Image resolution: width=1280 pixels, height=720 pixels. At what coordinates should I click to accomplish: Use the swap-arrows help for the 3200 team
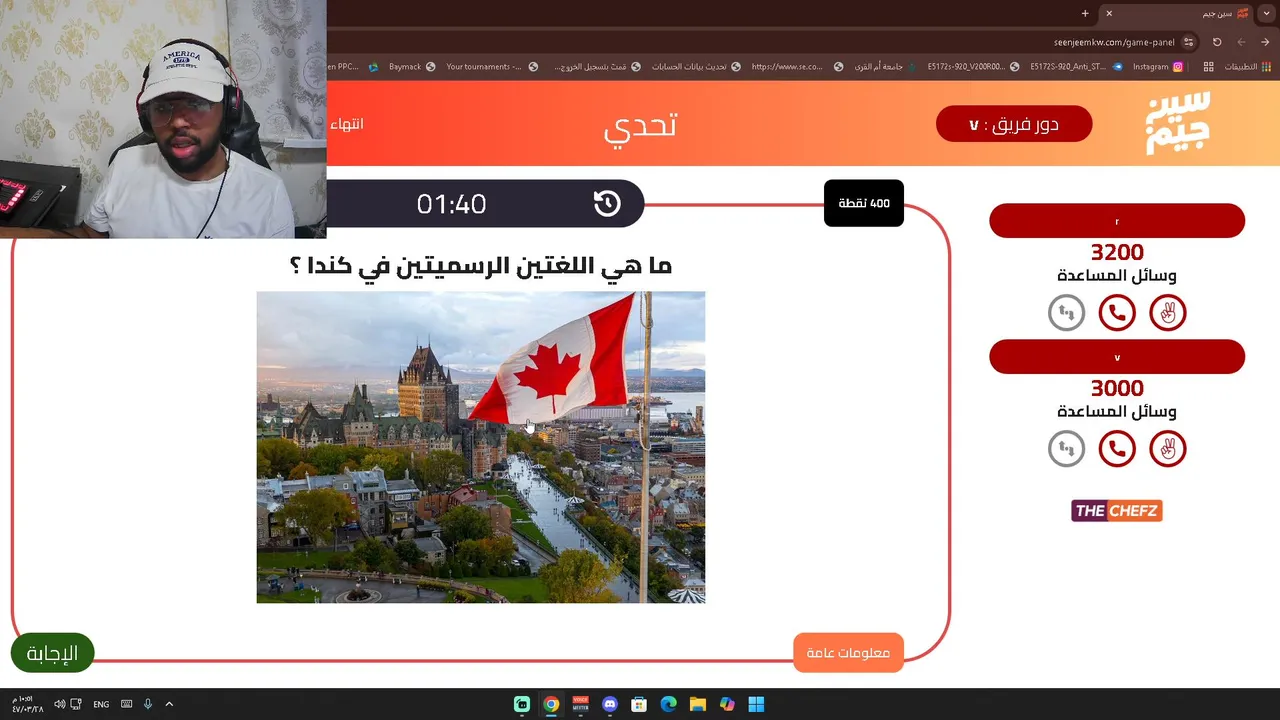1066,313
